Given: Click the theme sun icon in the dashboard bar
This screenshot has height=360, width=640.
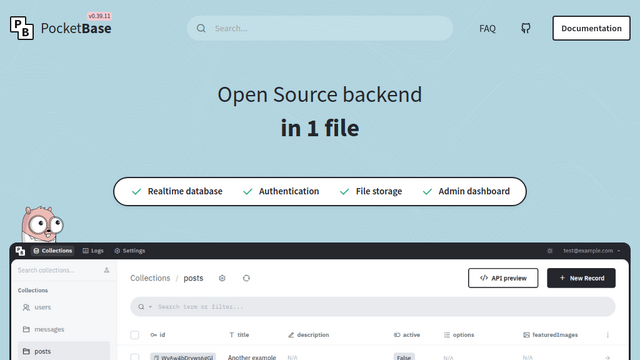Looking at the screenshot, I should (x=550, y=251).
